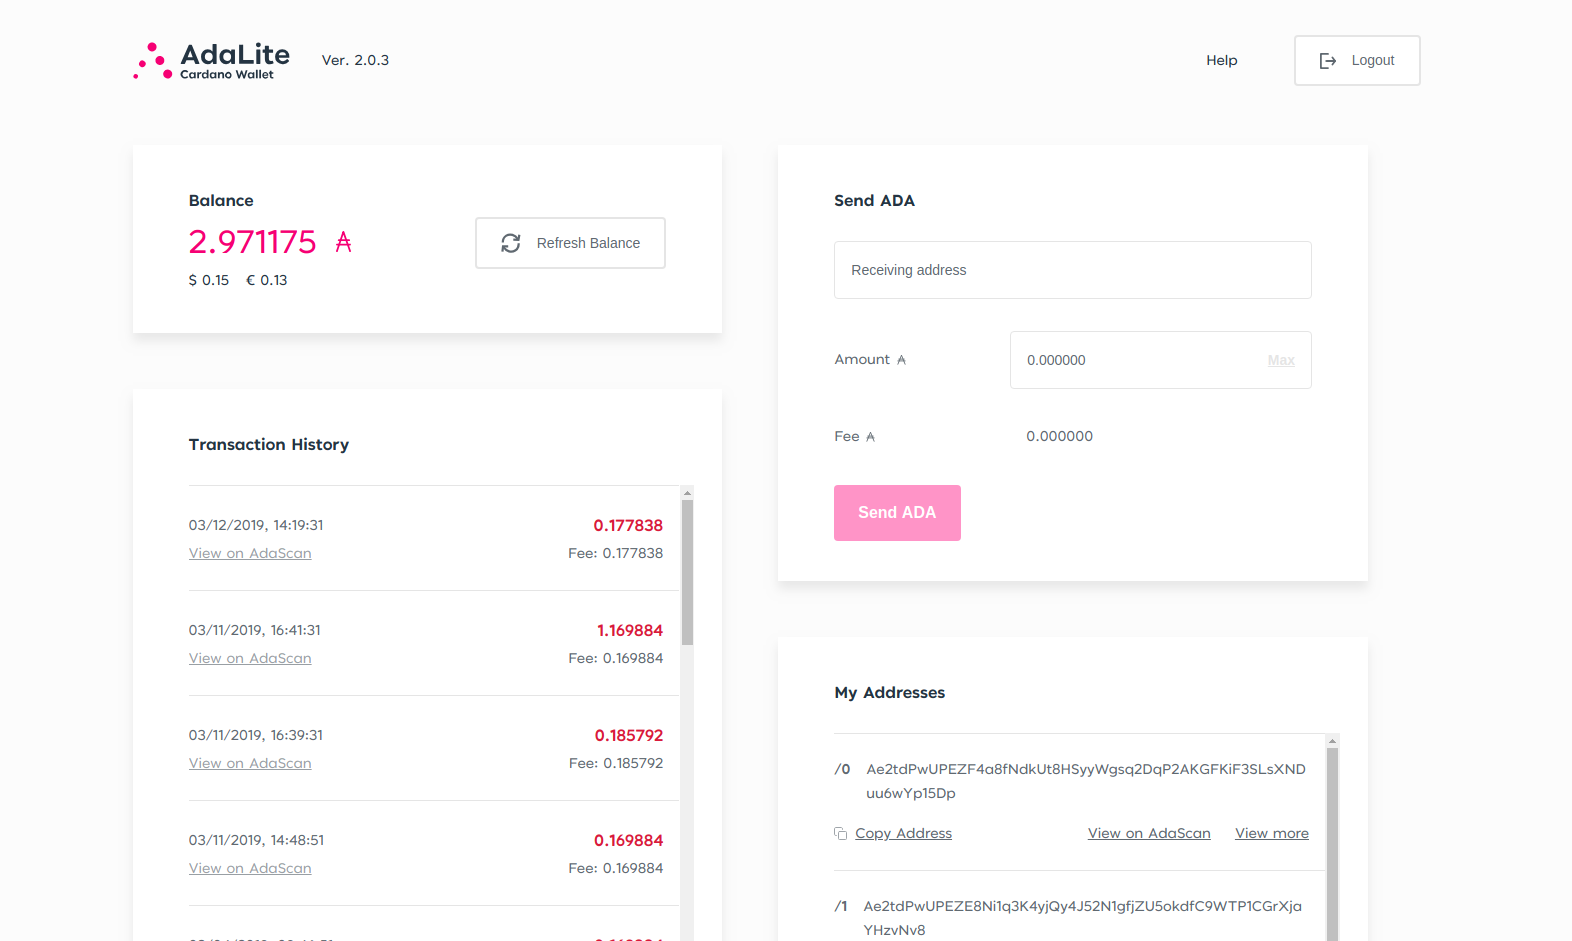Click the My Addresses heading

(x=890, y=693)
